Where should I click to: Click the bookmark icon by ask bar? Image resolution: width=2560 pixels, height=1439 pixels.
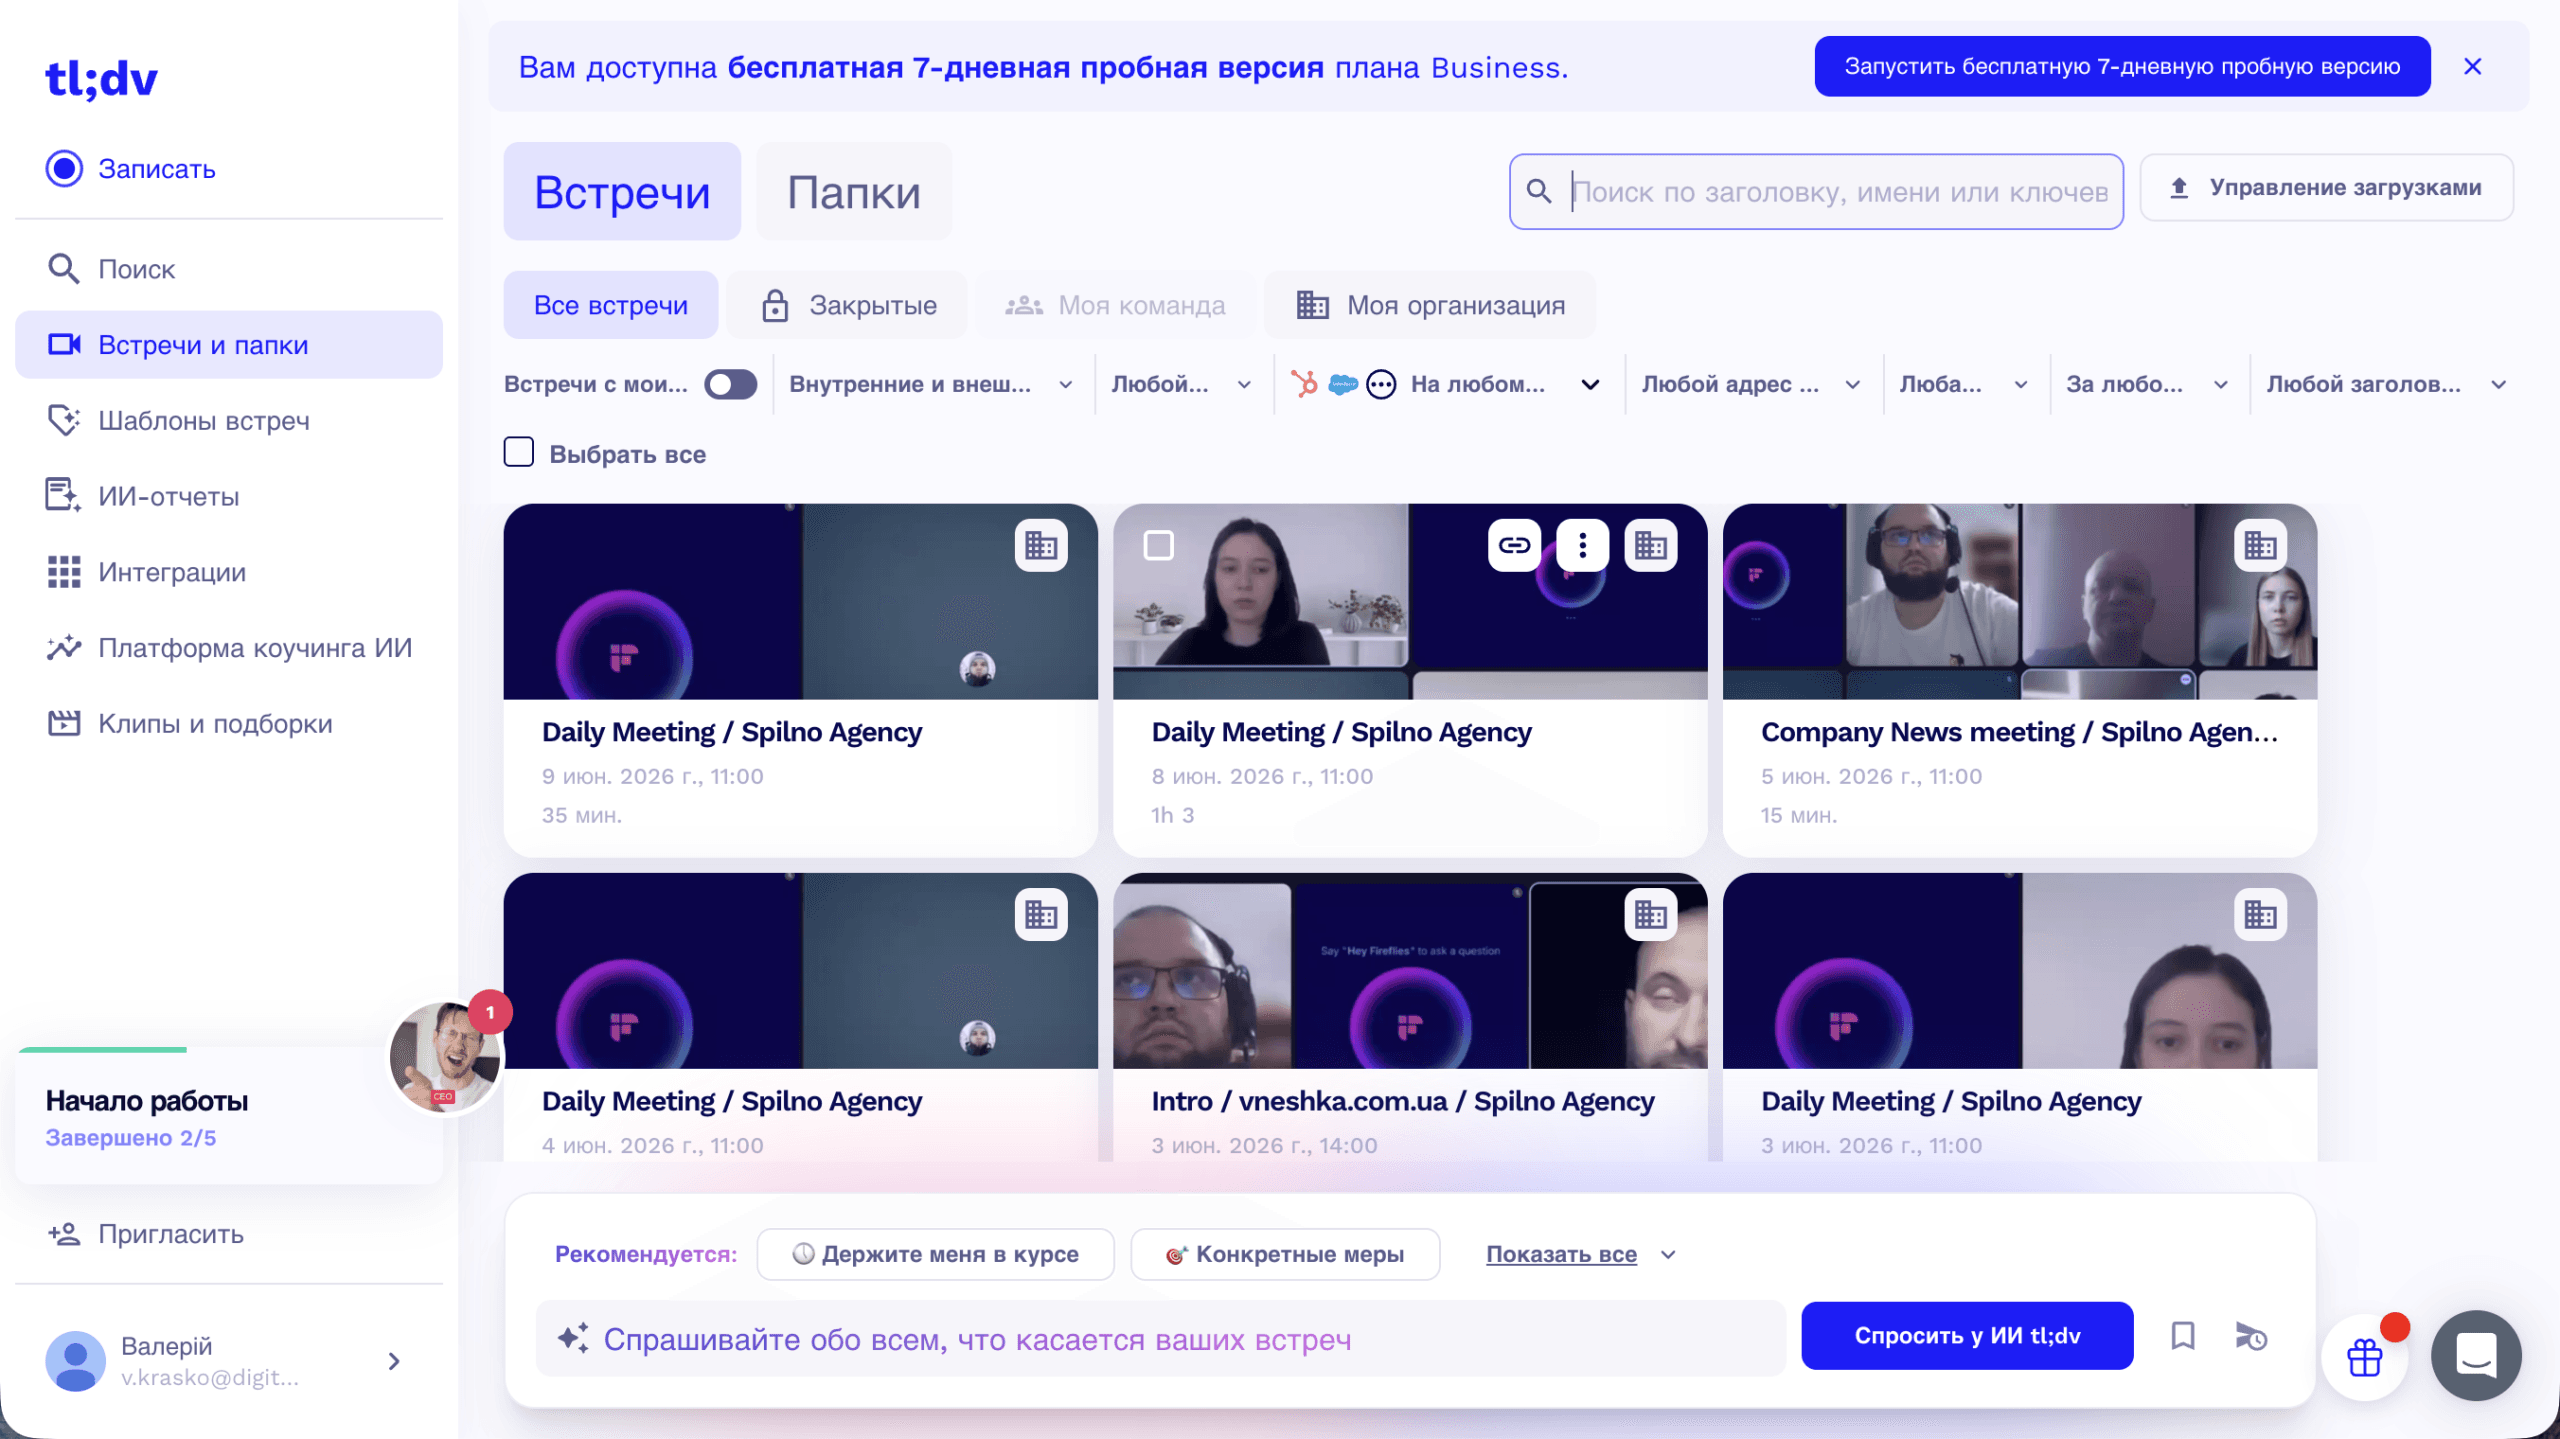[2183, 1336]
